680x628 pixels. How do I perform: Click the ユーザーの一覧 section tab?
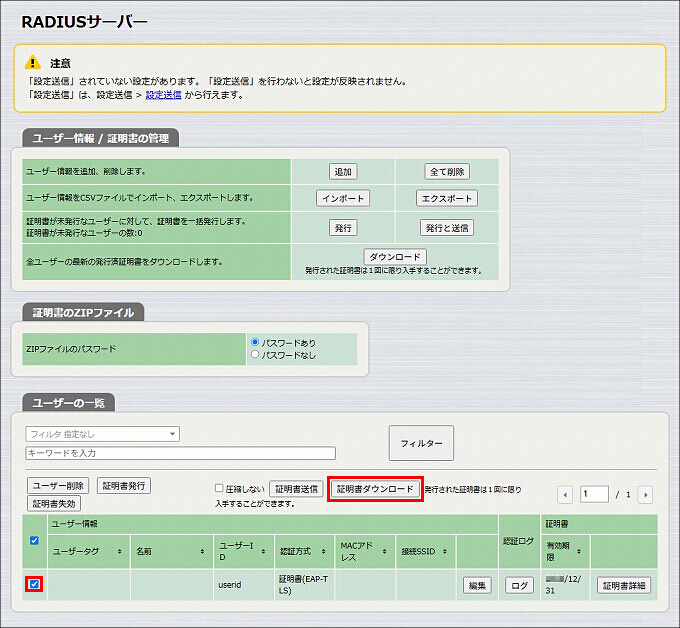tap(69, 403)
